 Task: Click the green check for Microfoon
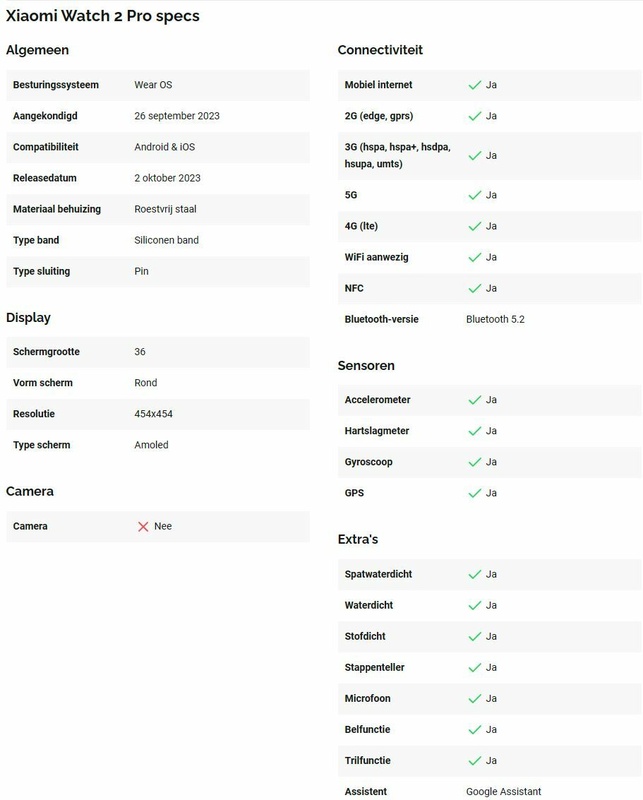(x=475, y=698)
